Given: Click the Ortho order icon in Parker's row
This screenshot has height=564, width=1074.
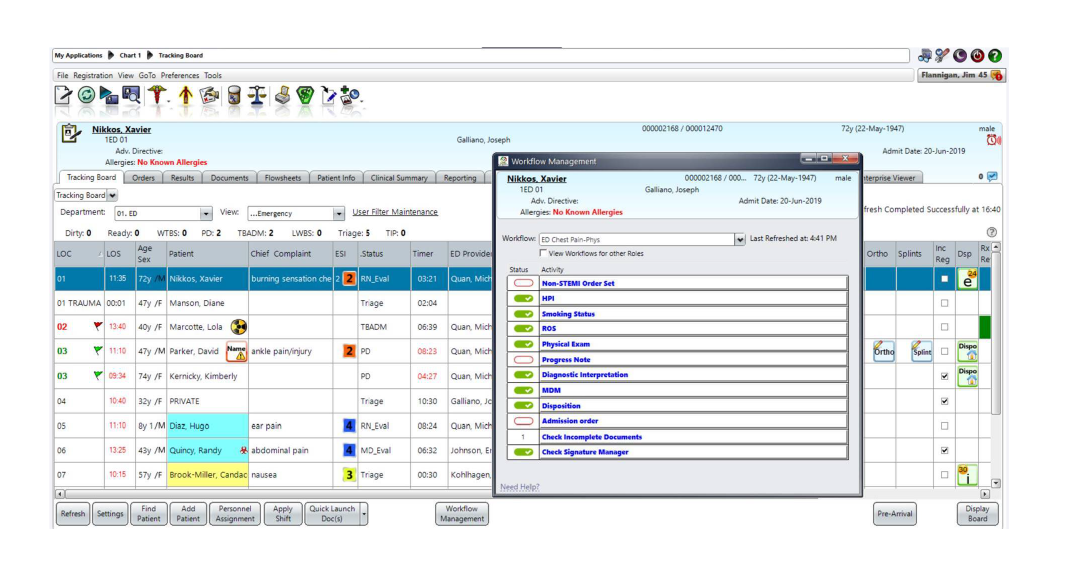Looking at the screenshot, I should click(883, 351).
